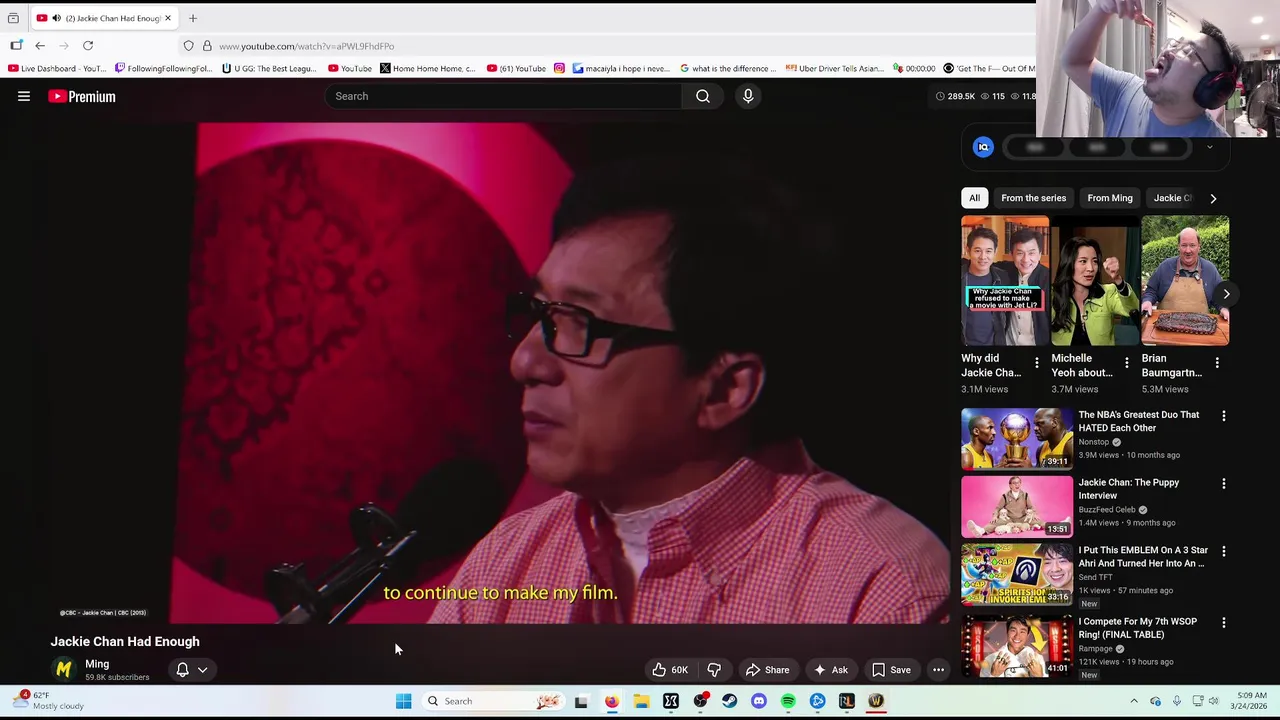Open a new browser tab
Viewport: 1280px width, 720px height.
pyautogui.click(x=193, y=18)
